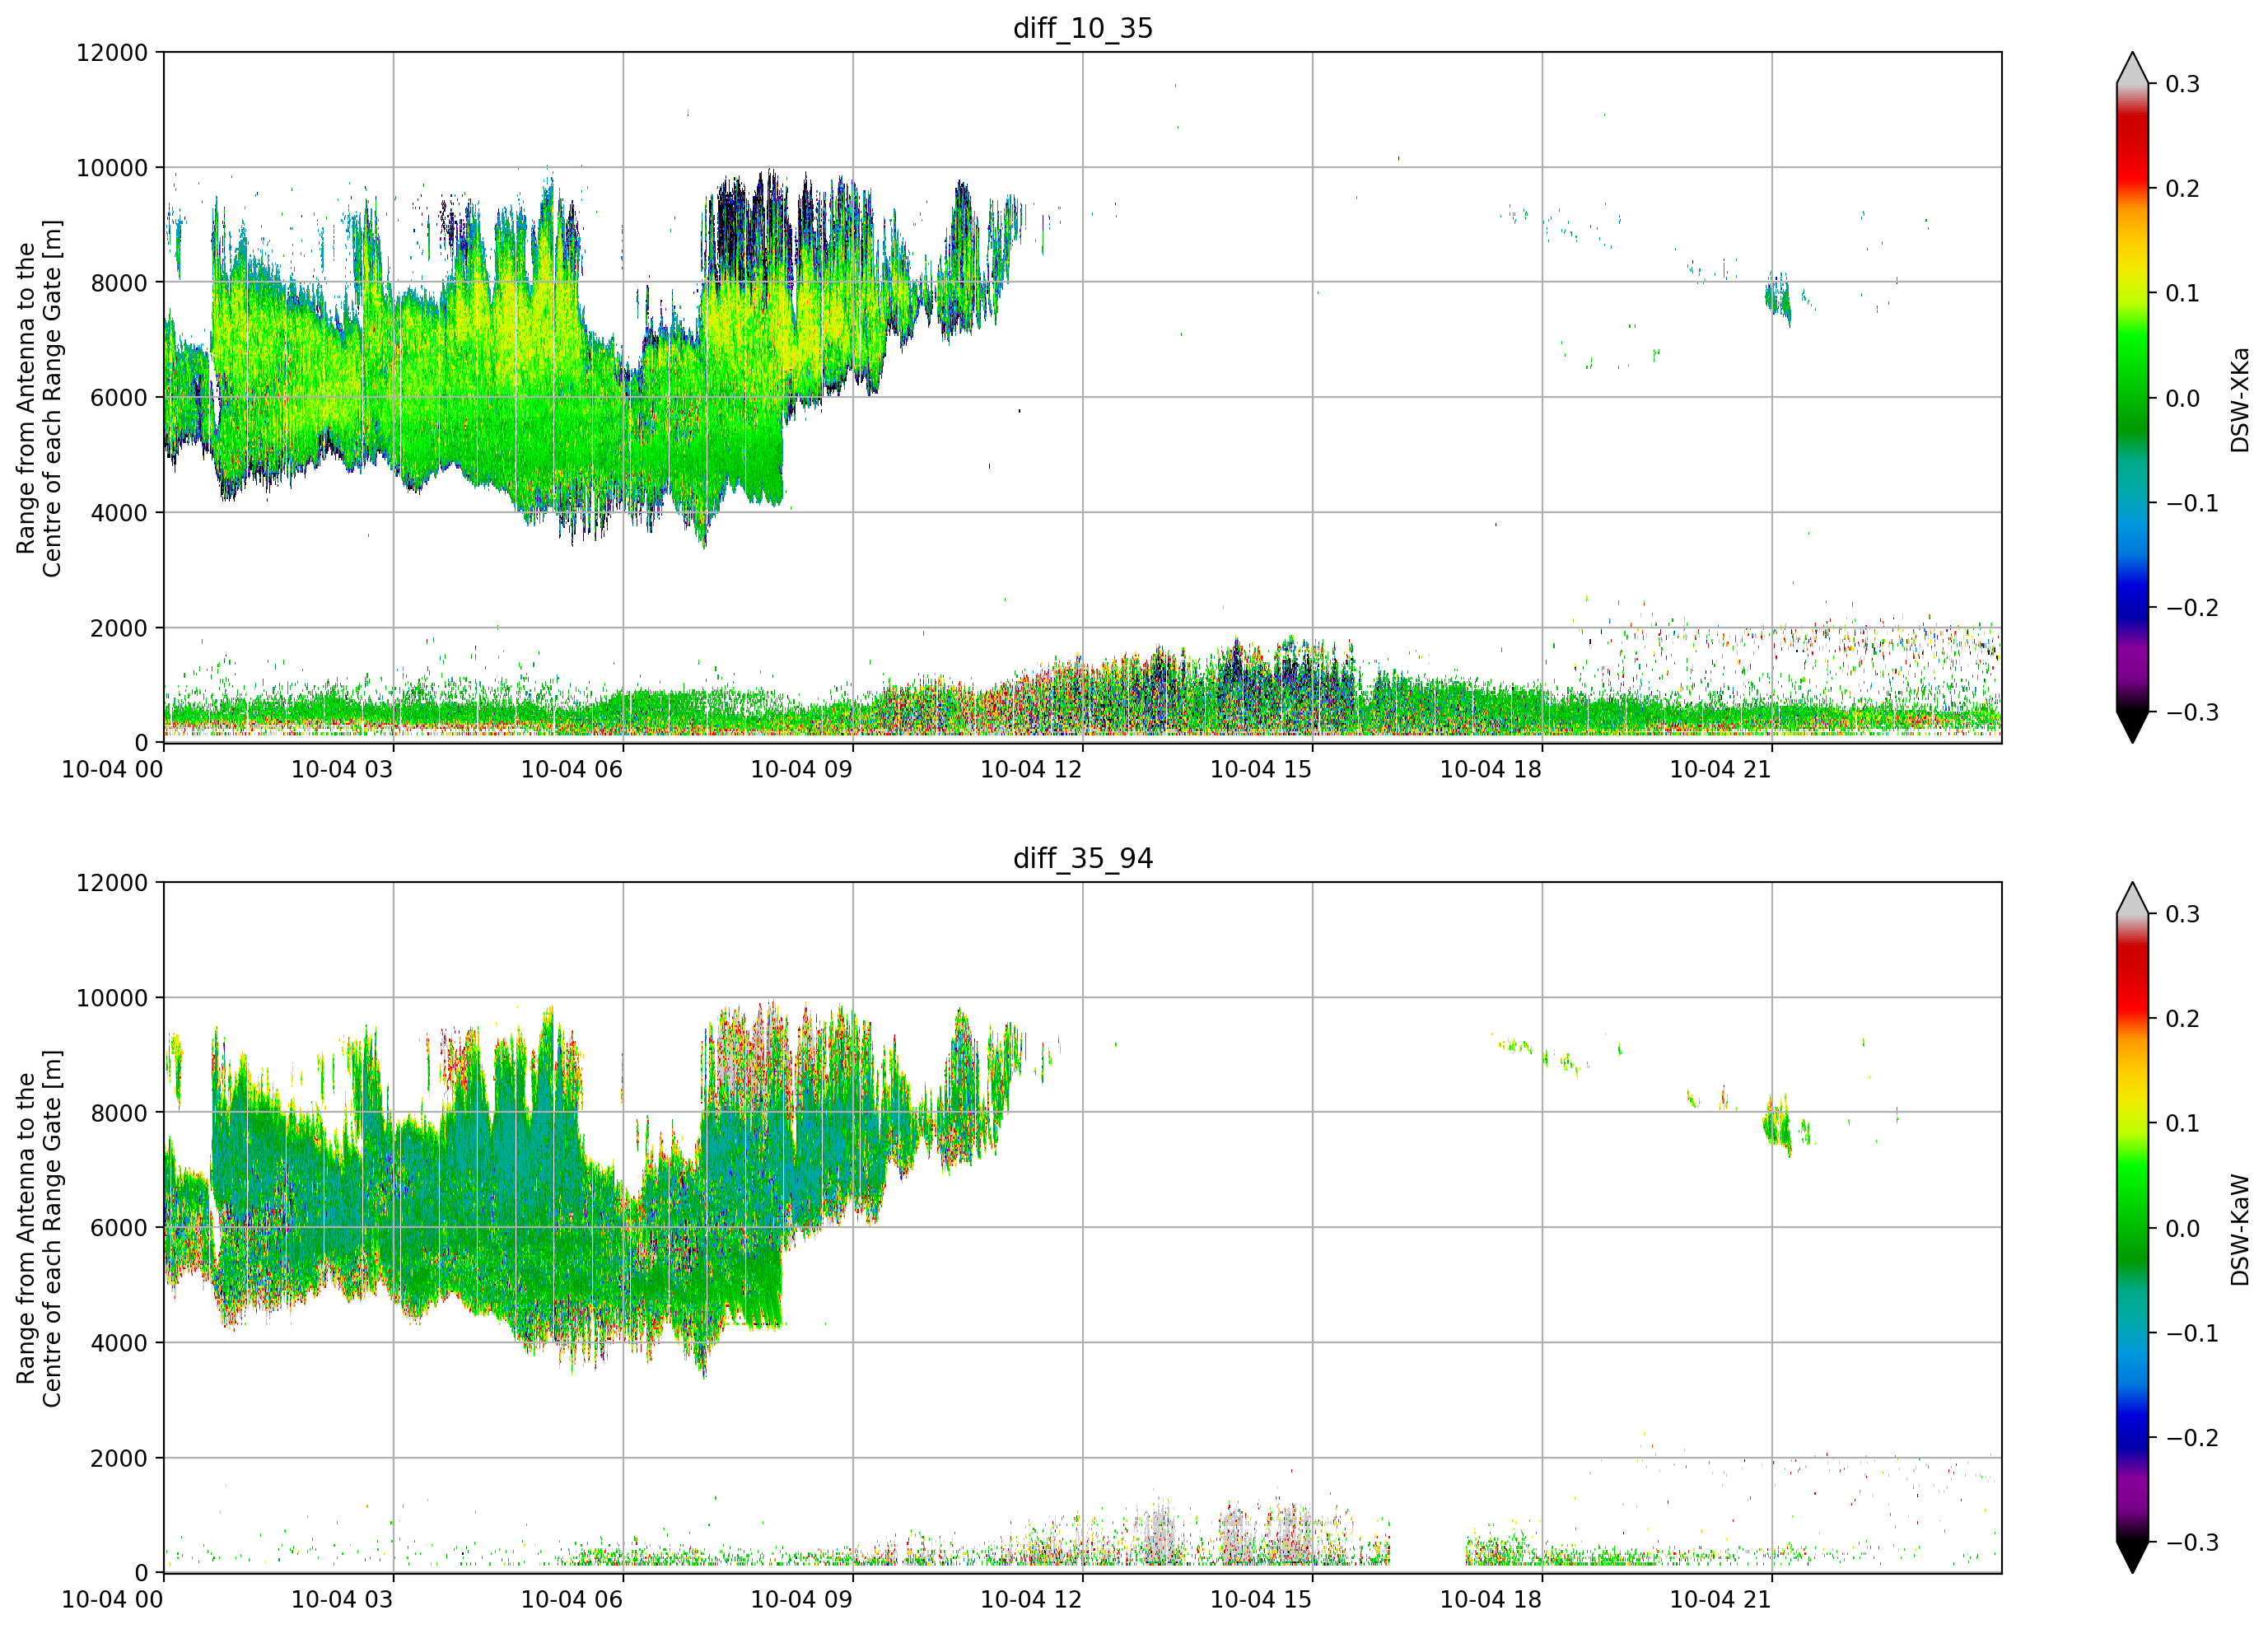The height and width of the screenshot is (1629, 2268).
Task: Click the −0.1 tick on DSW-KaW colorbar
Action: pos(2192,1333)
